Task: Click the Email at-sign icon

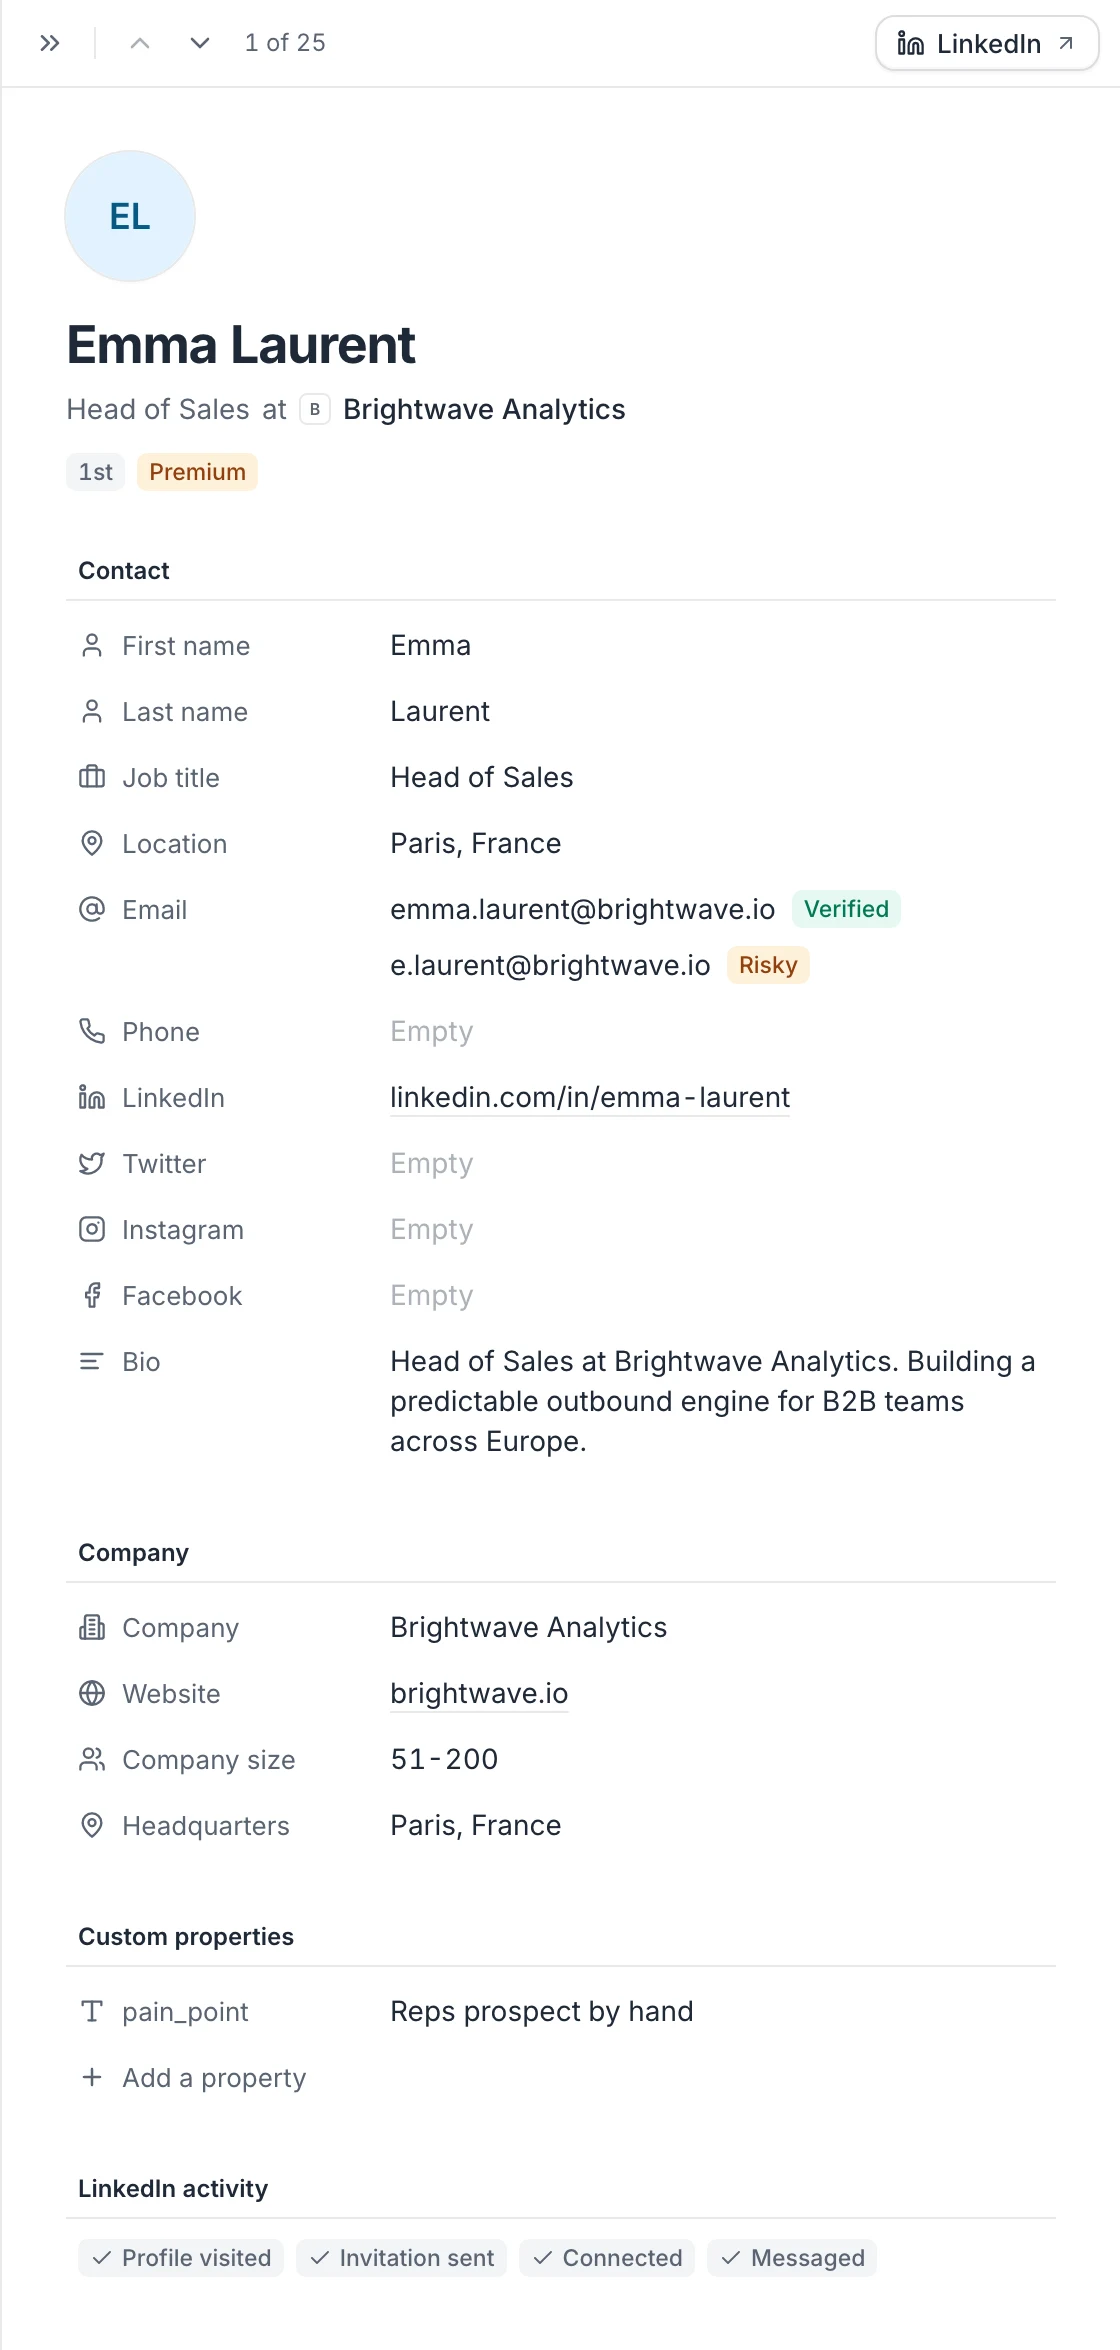Action: point(92,910)
